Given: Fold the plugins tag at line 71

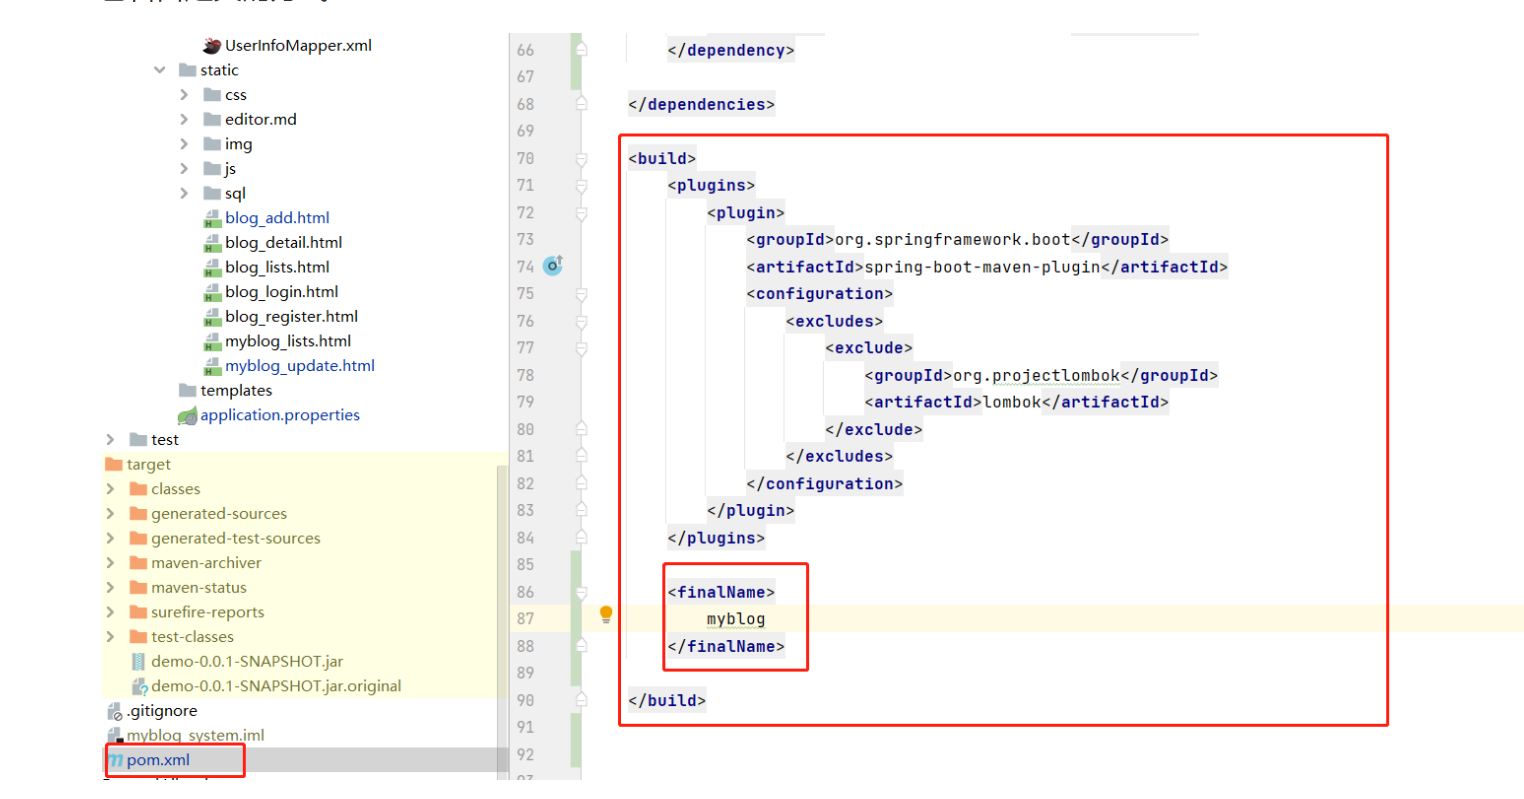Looking at the screenshot, I should (581, 185).
